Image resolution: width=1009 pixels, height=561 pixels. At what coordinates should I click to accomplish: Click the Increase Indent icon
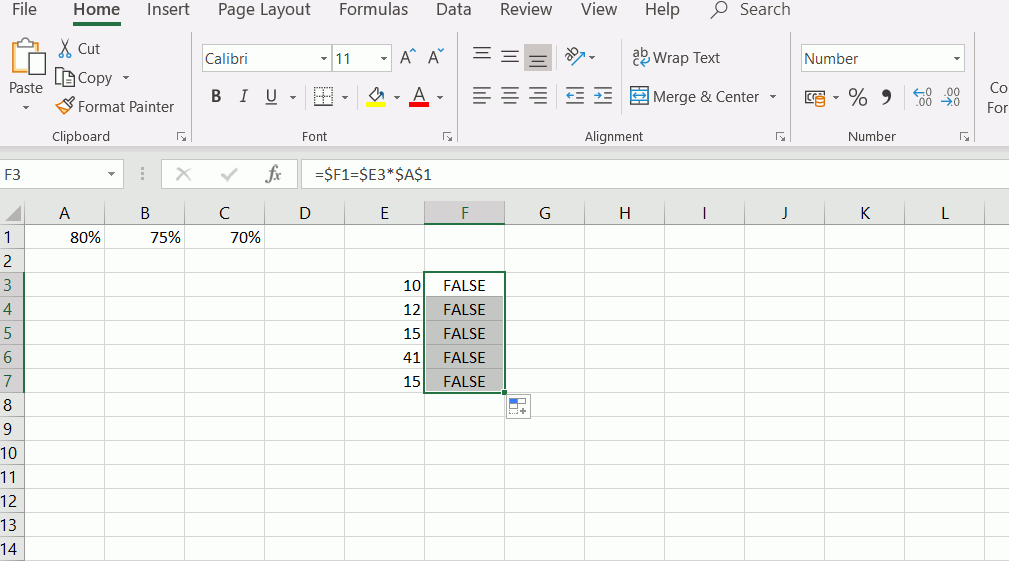pos(603,97)
